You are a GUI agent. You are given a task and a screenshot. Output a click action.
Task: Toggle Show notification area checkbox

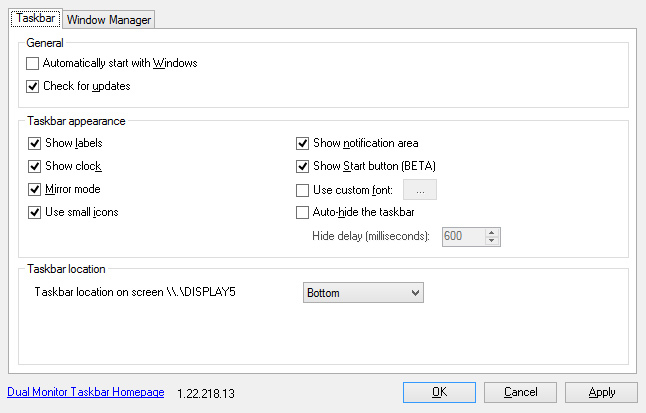tap(302, 143)
